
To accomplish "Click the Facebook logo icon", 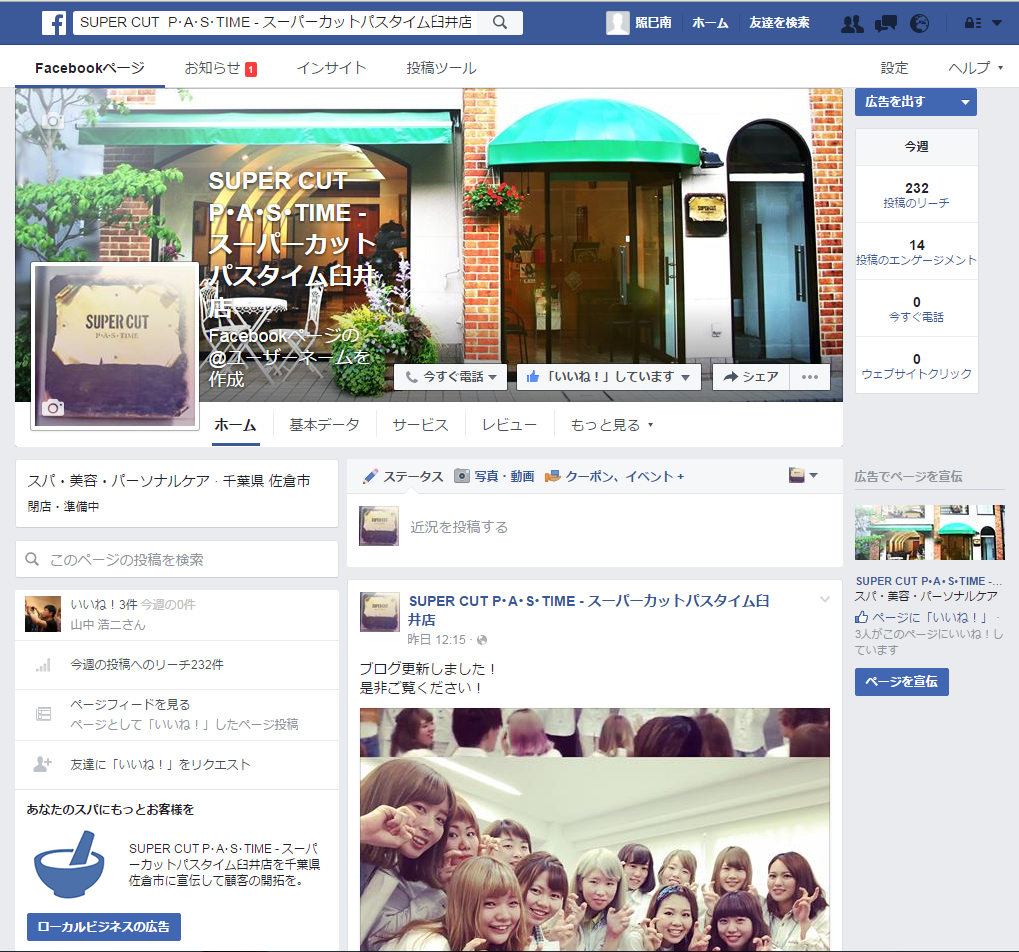I will [x=54, y=23].
